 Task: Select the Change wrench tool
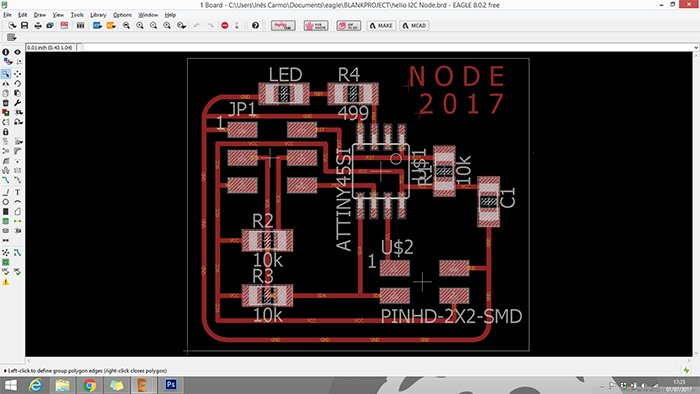coord(17,103)
